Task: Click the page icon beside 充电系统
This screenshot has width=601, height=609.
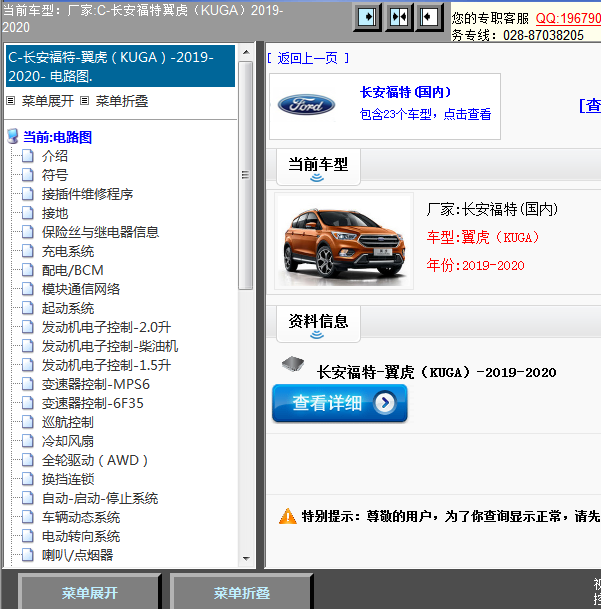Action: pyautogui.click(x=28, y=251)
